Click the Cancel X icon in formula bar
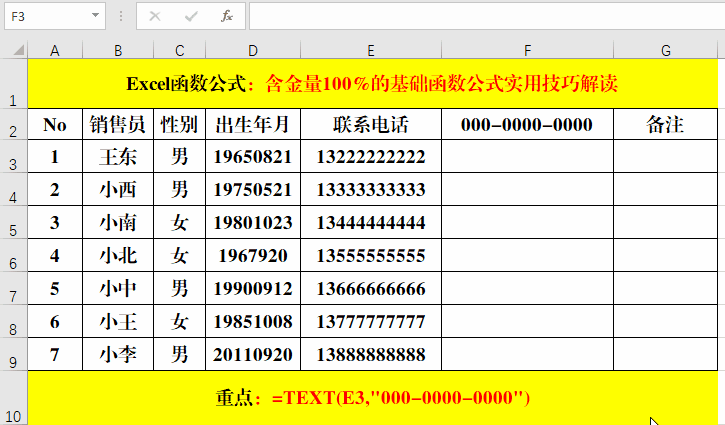This screenshot has width=725, height=425. point(155,17)
